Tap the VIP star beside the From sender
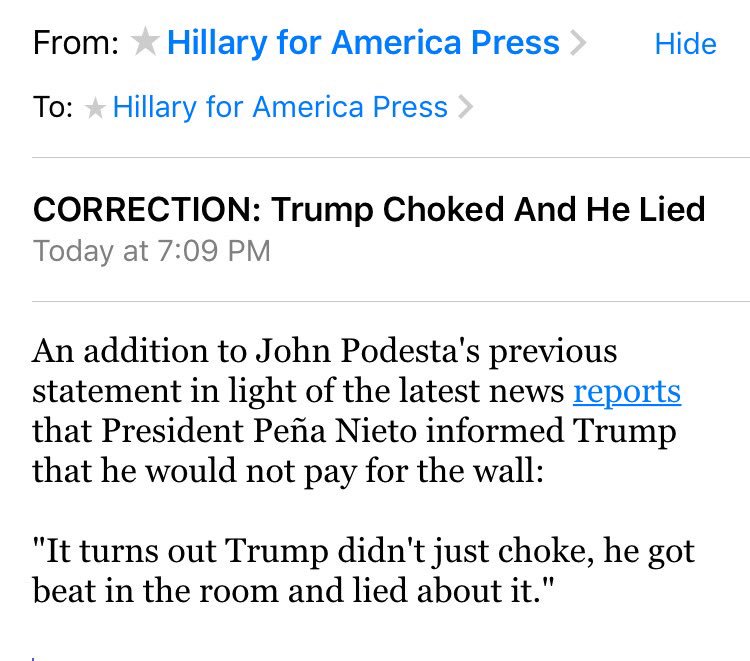The width and height of the screenshot is (750, 661). (x=145, y=41)
